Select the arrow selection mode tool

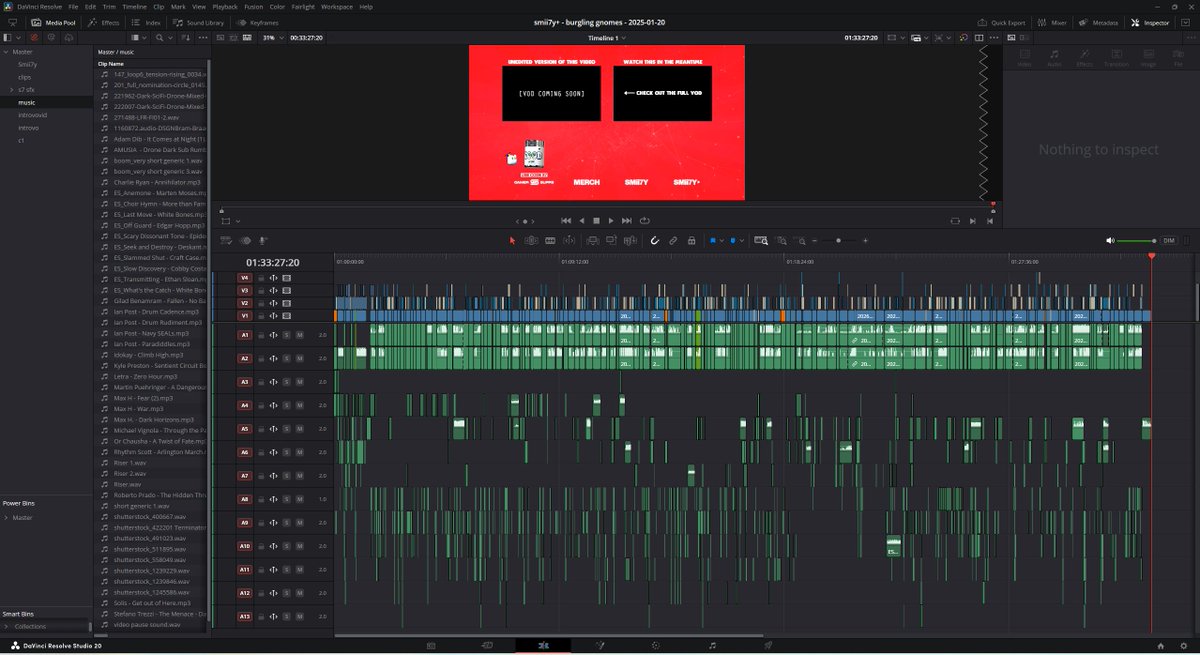coord(513,241)
